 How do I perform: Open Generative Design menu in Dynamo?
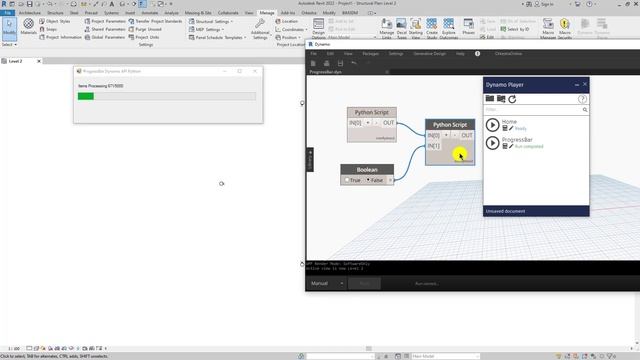429,53
